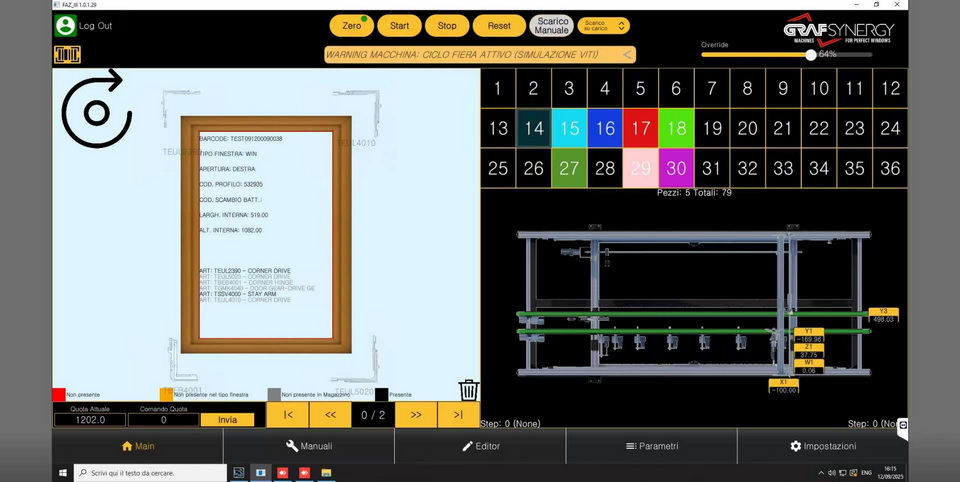Click the circular rotate arrow icon

95,110
